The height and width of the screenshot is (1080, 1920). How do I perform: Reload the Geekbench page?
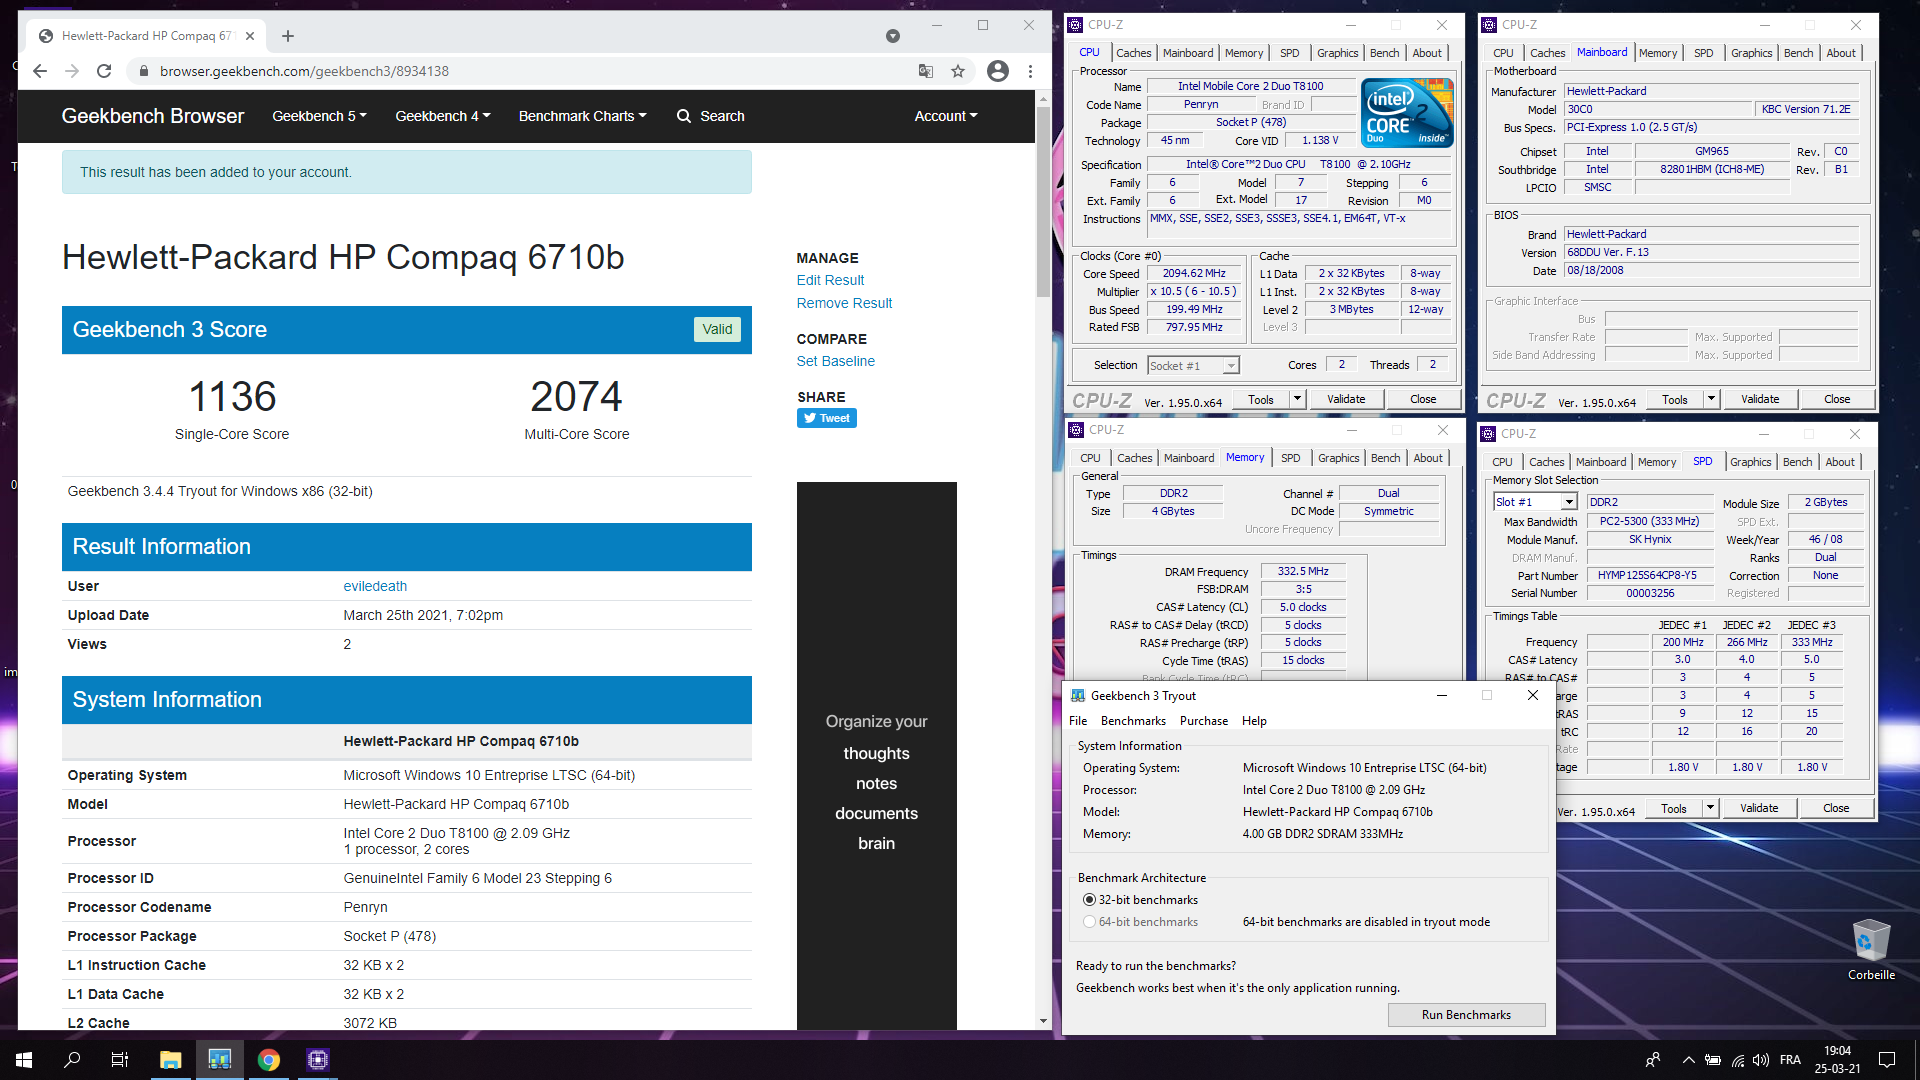tap(104, 71)
